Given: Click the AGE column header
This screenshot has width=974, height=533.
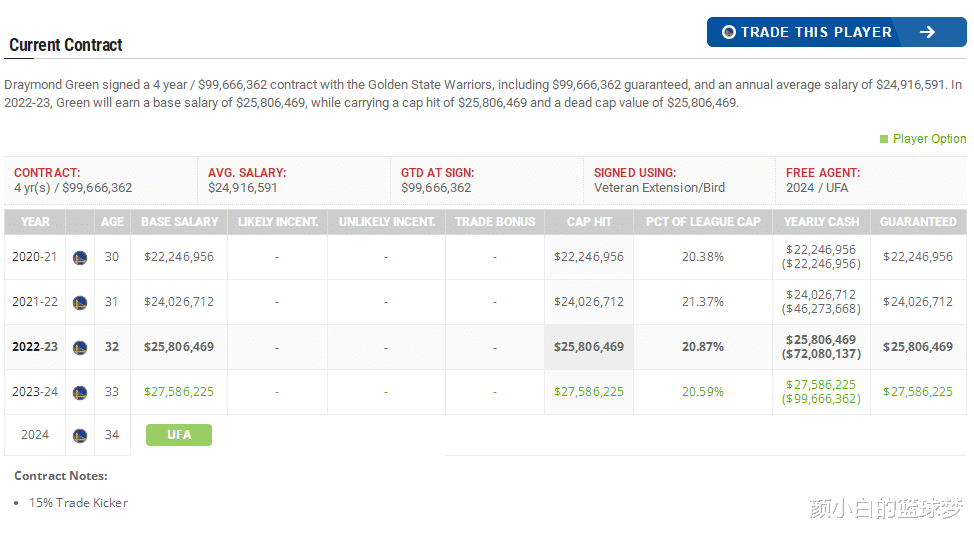Looking at the screenshot, I should (x=112, y=222).
